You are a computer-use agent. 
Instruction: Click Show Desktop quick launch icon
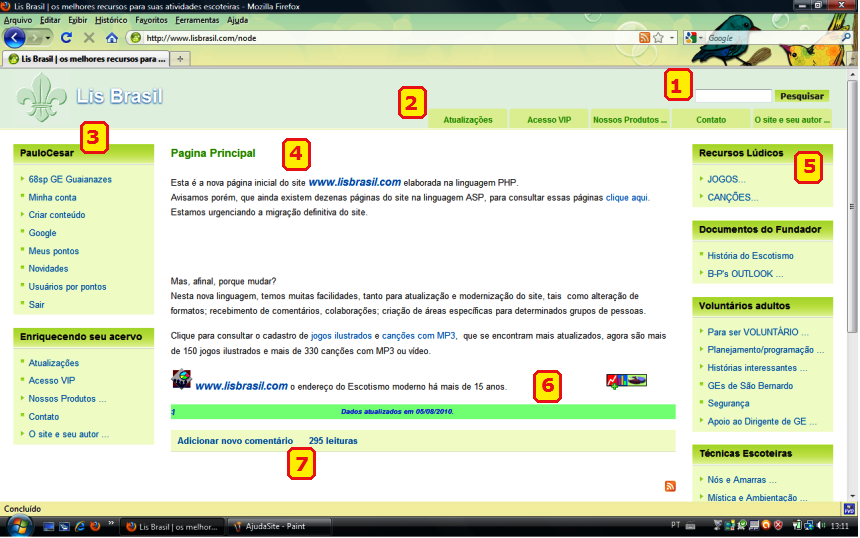coord(49,526)
